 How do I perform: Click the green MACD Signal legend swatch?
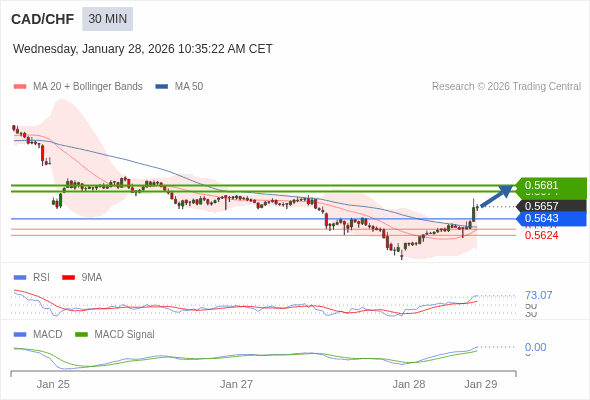(81, 335)
